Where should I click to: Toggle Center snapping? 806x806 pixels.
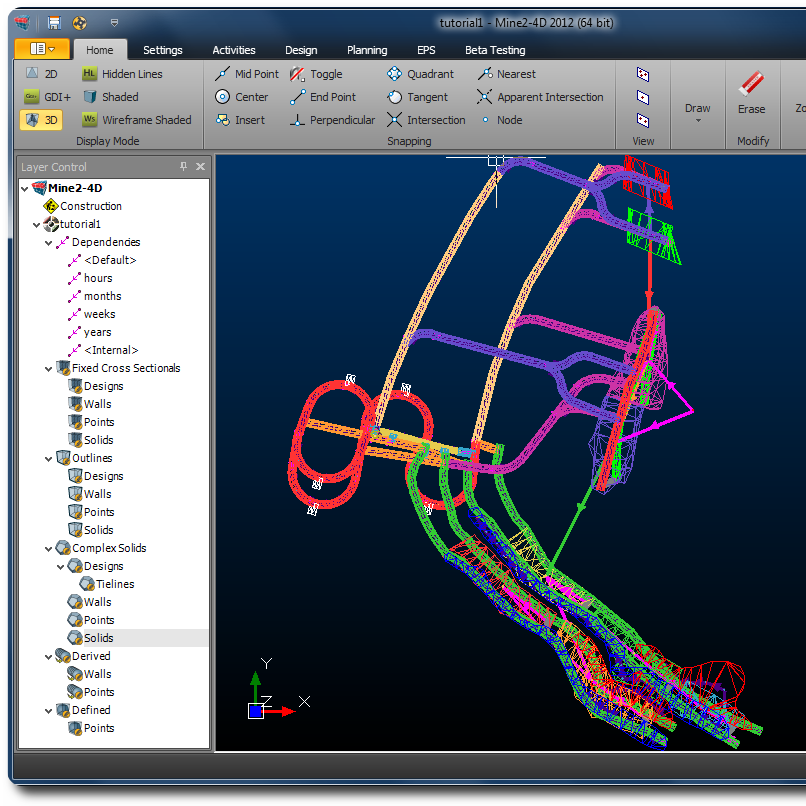[241, 97]
